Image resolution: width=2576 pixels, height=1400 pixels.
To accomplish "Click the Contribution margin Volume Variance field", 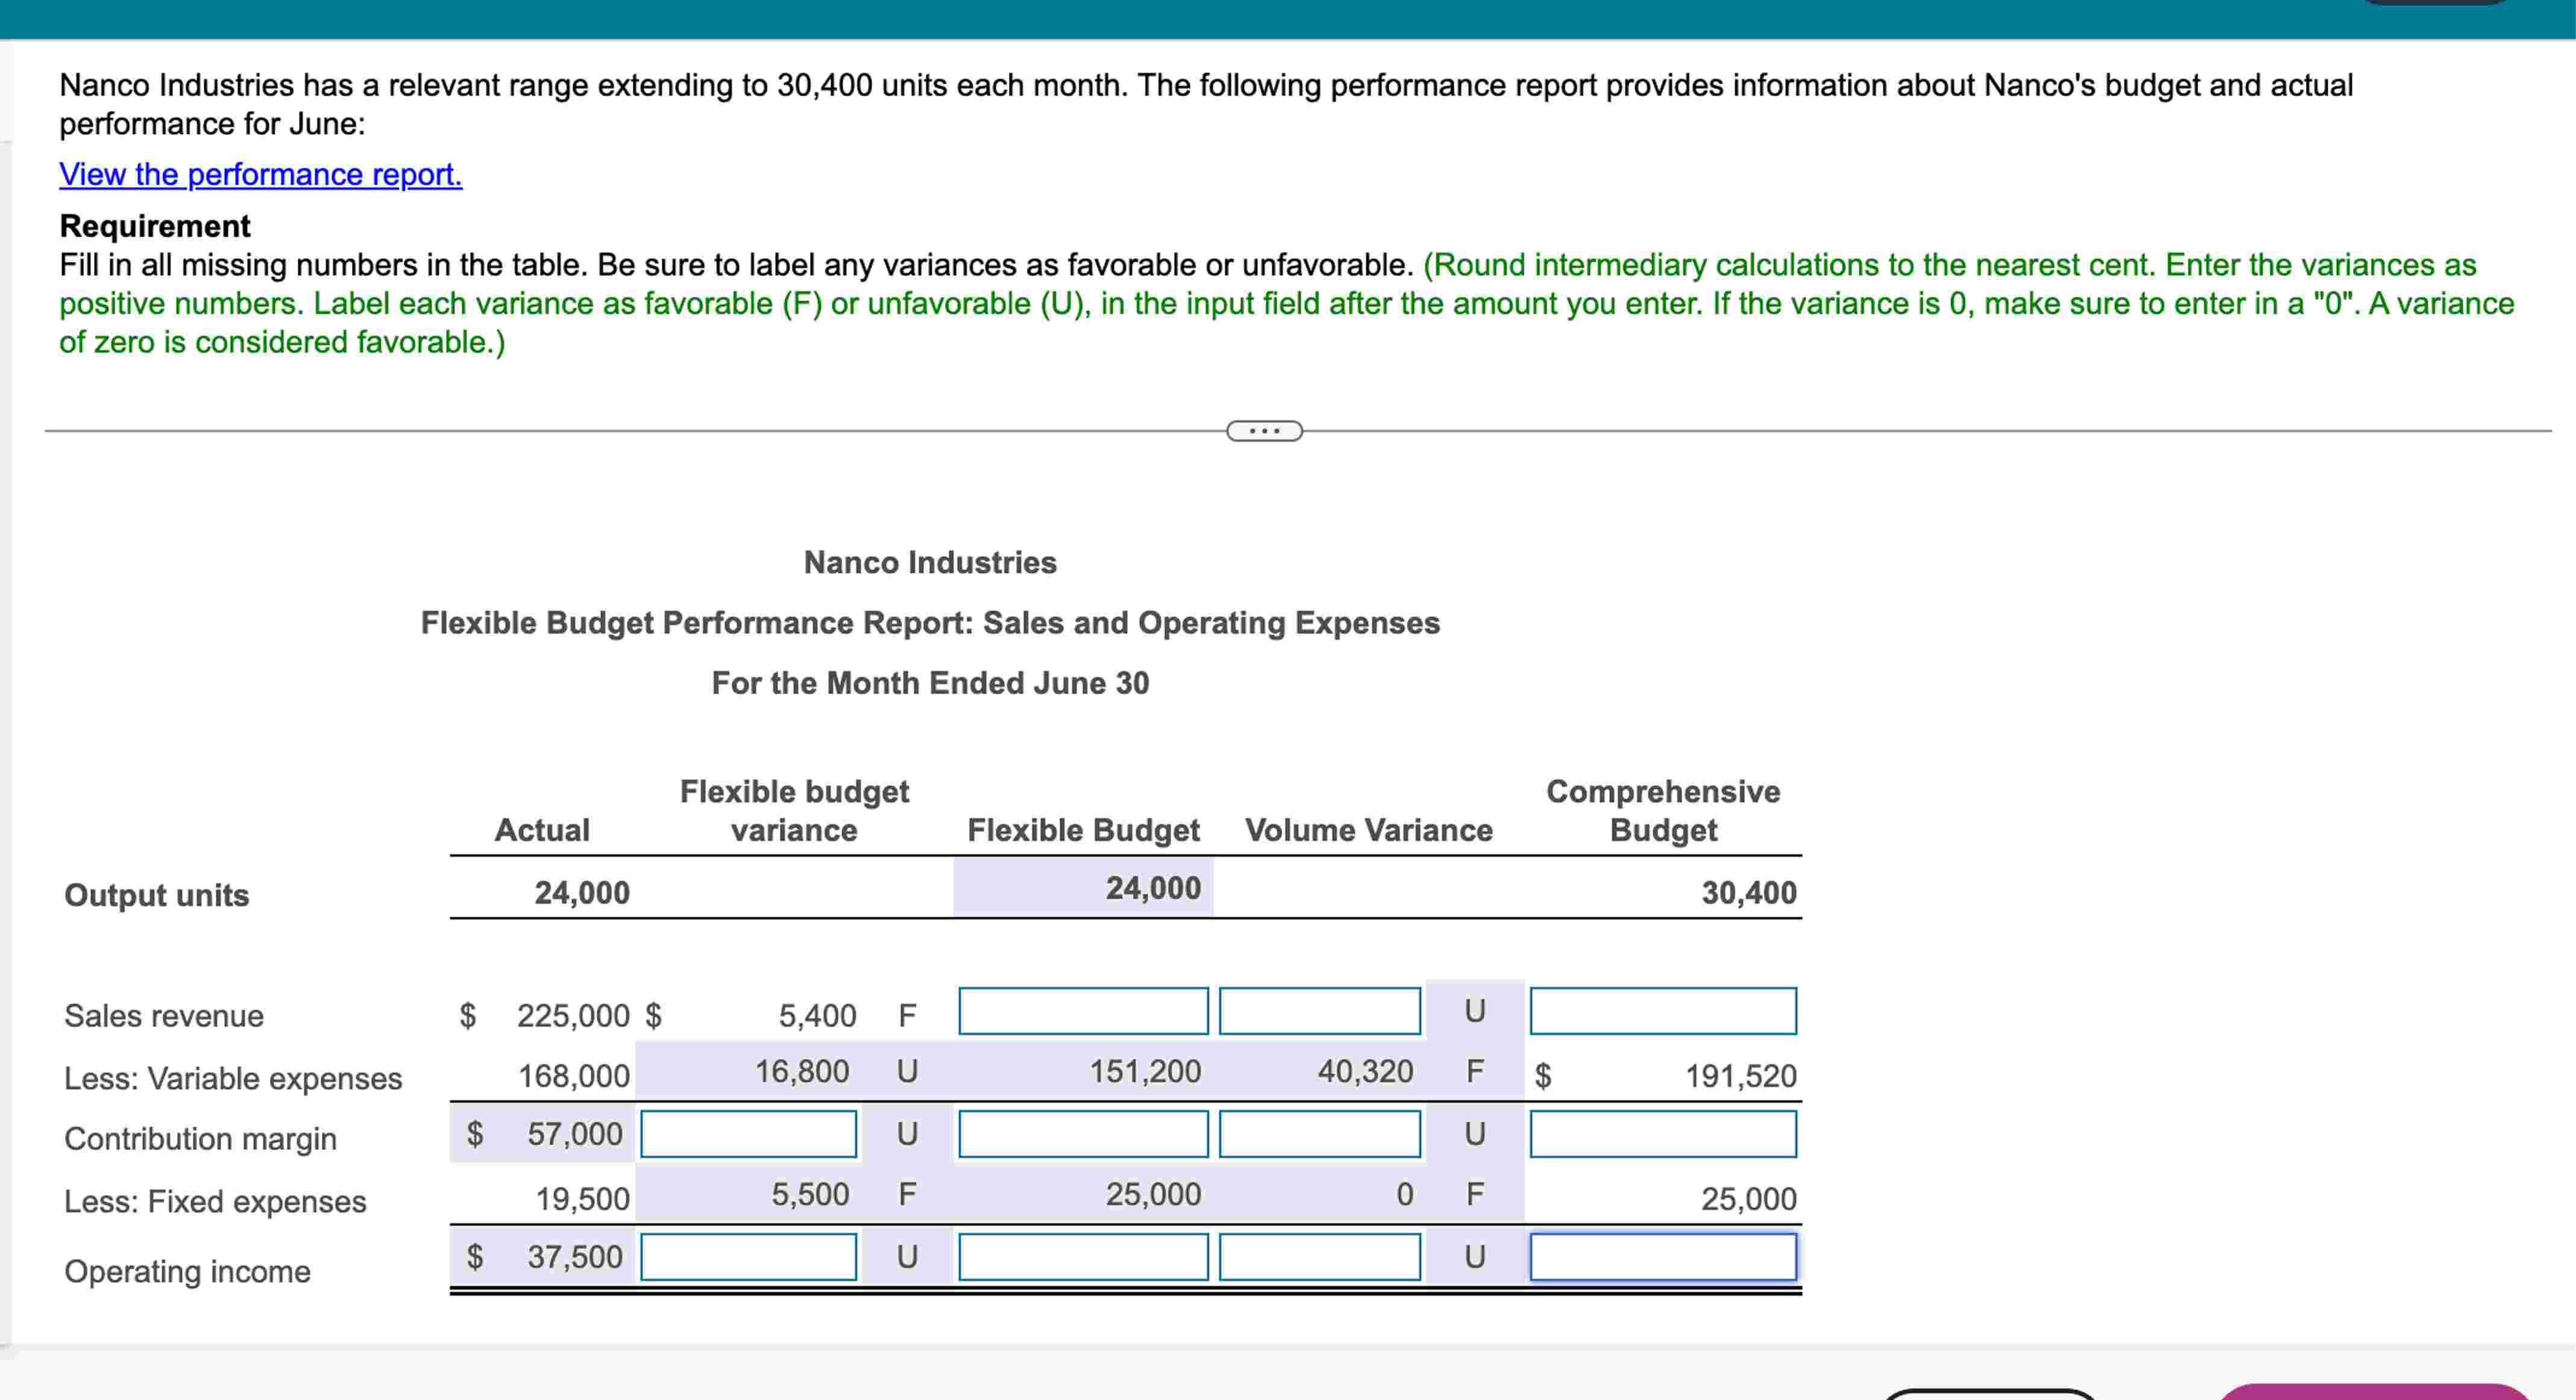I will 1319,1135.
